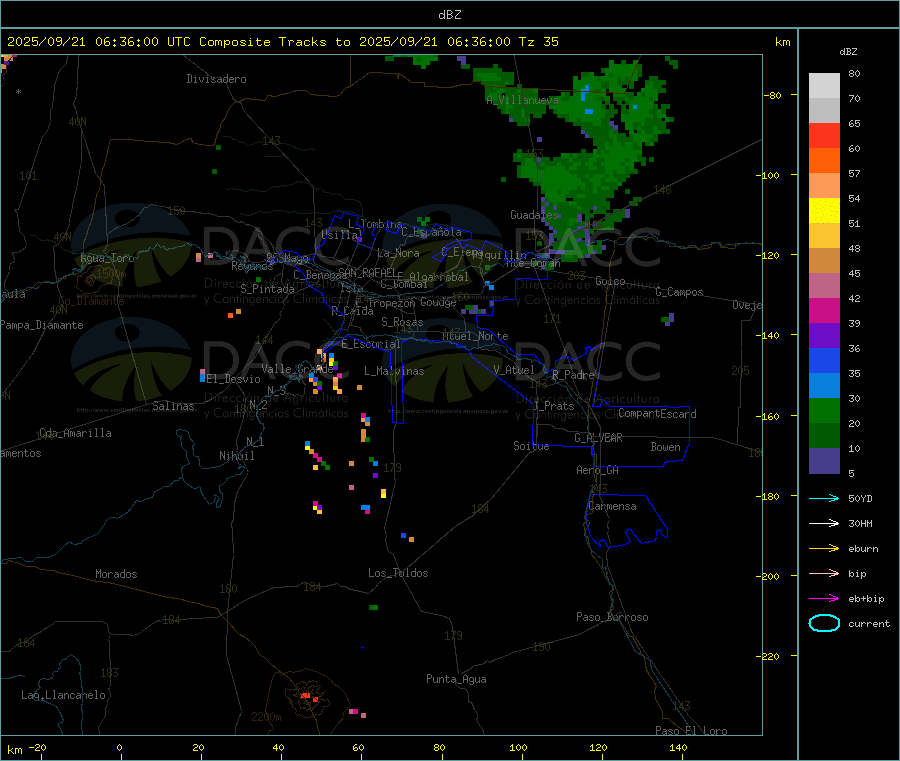Click the 'Guadales' place label
Screen dimensions: 900x761
point(534,215)
